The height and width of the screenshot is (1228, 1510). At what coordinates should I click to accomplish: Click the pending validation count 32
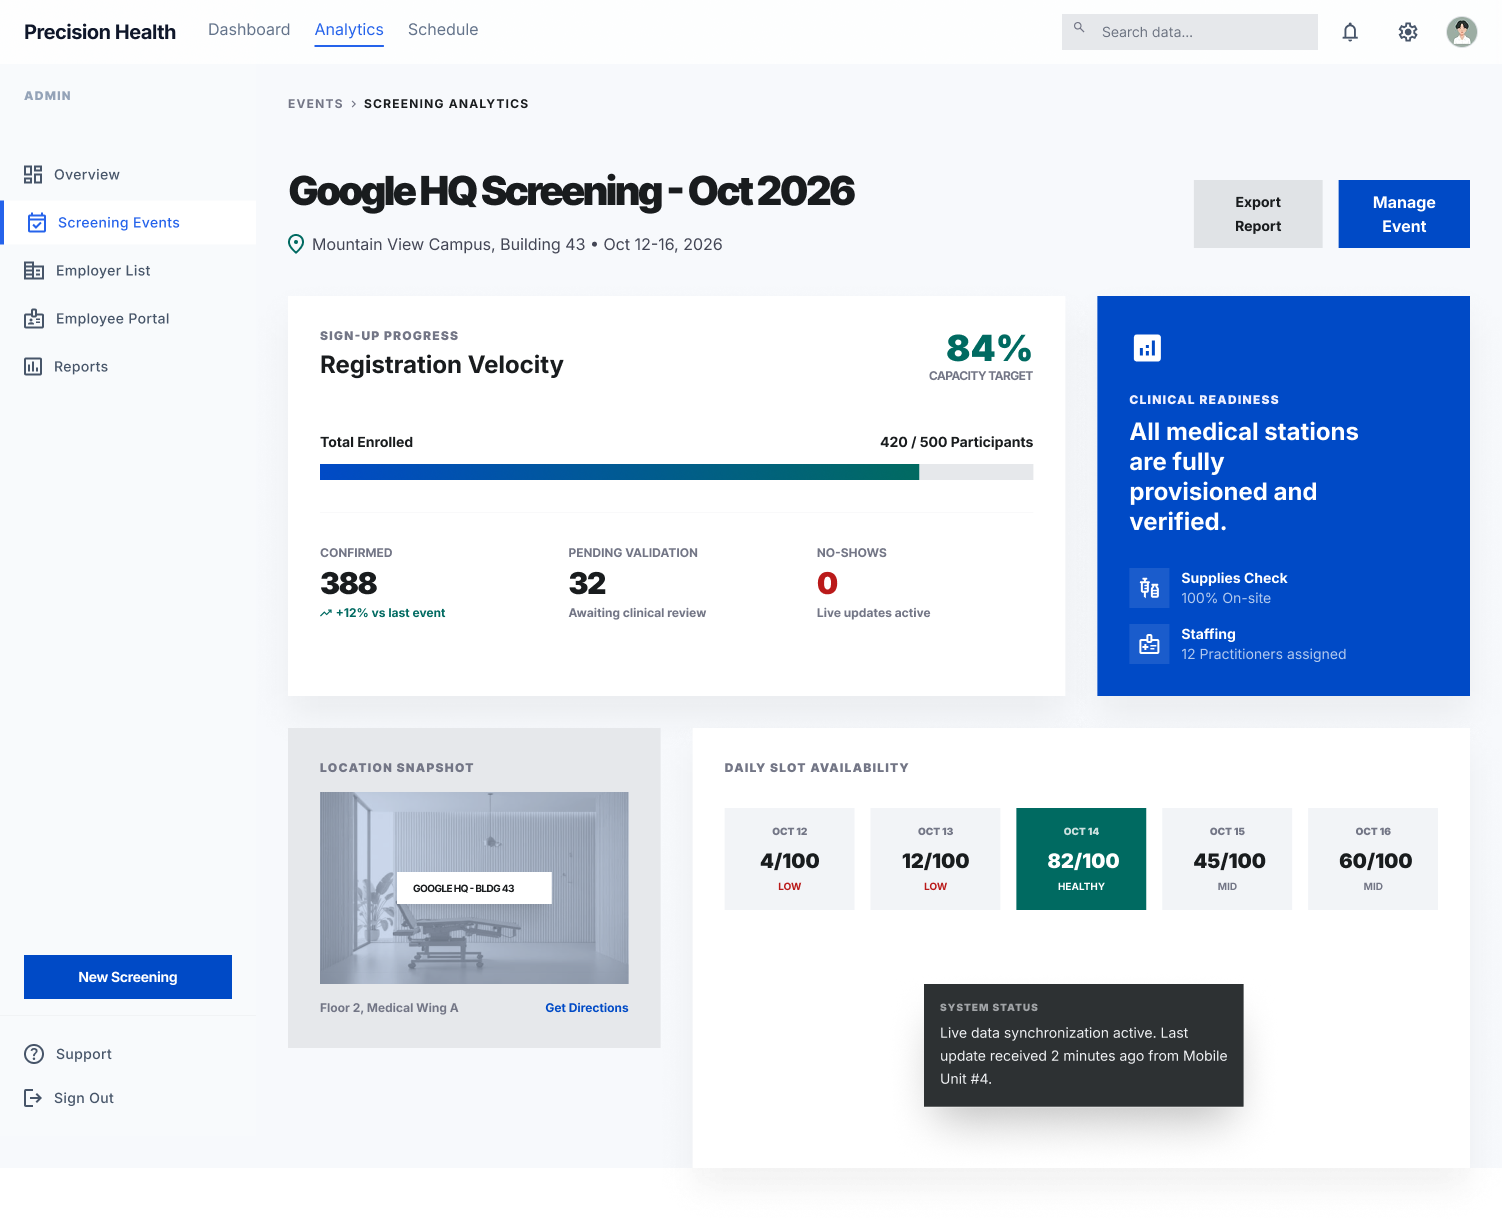pyautogui.click(x=587, y=583)
